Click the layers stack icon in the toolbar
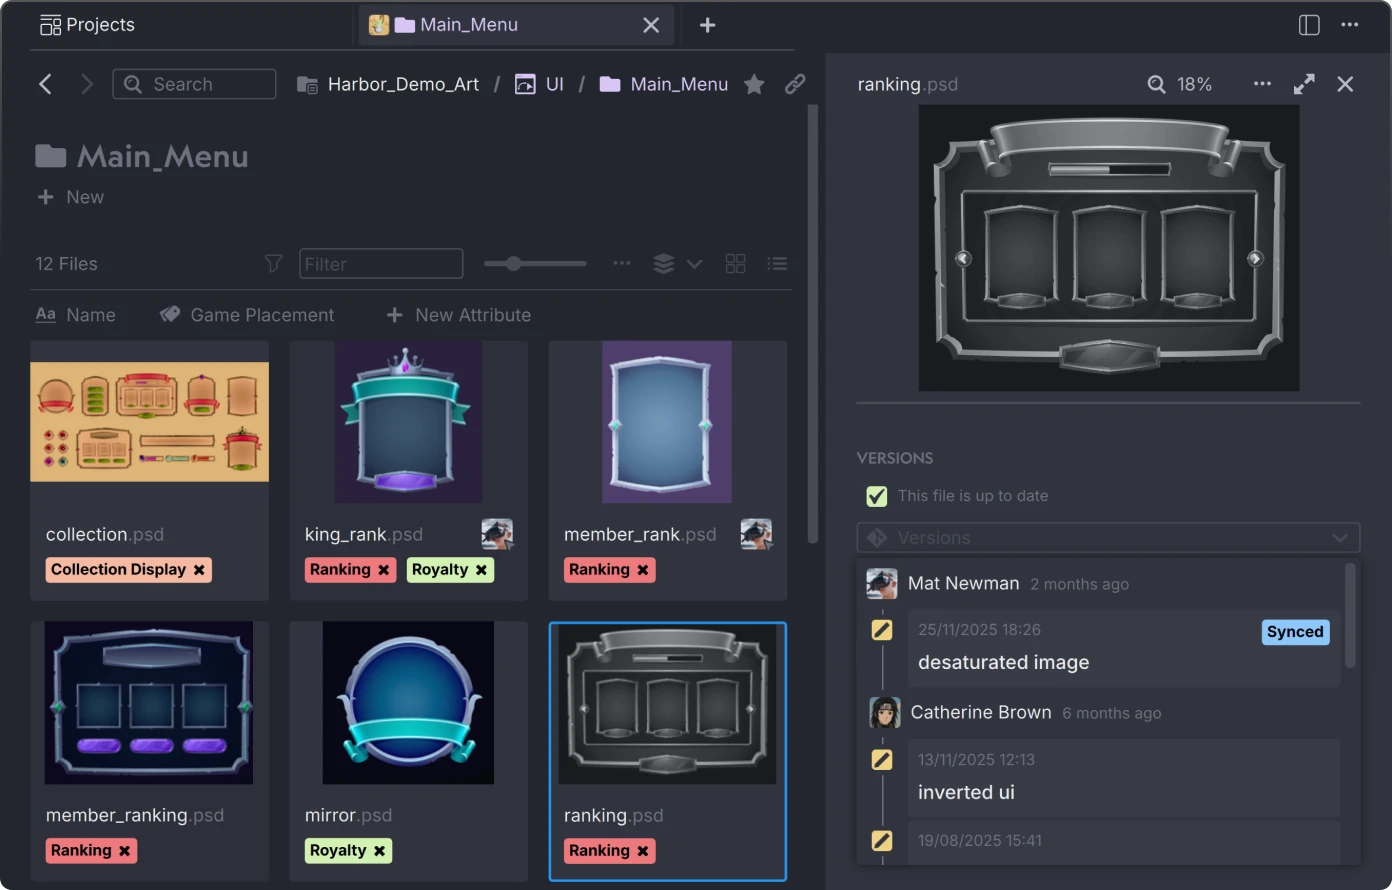1392x890 pixels. [663, 263]
